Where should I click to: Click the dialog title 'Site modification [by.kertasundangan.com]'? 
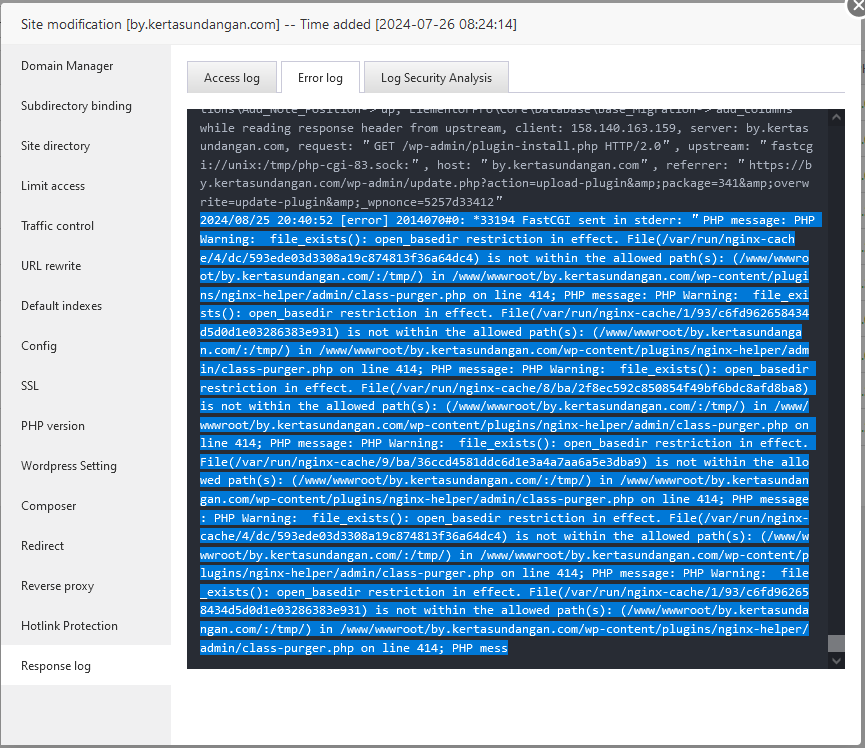151,24
